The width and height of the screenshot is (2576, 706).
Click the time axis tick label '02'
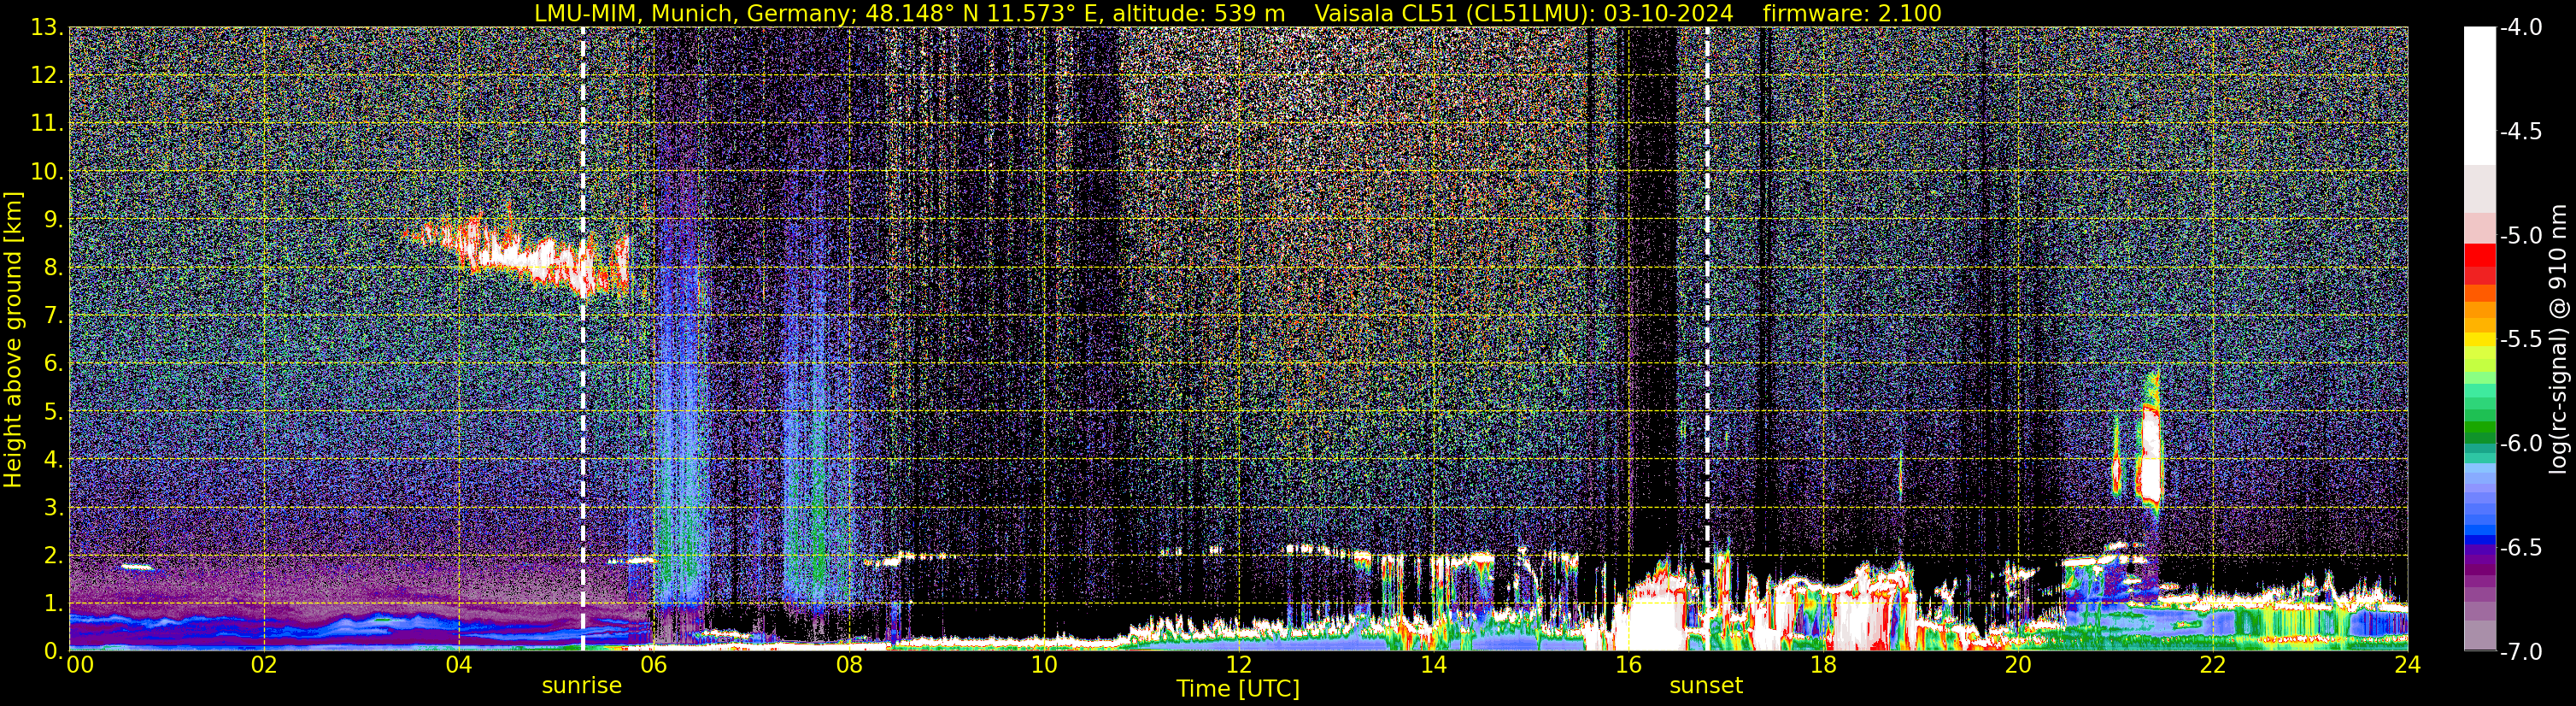(263, 666)
